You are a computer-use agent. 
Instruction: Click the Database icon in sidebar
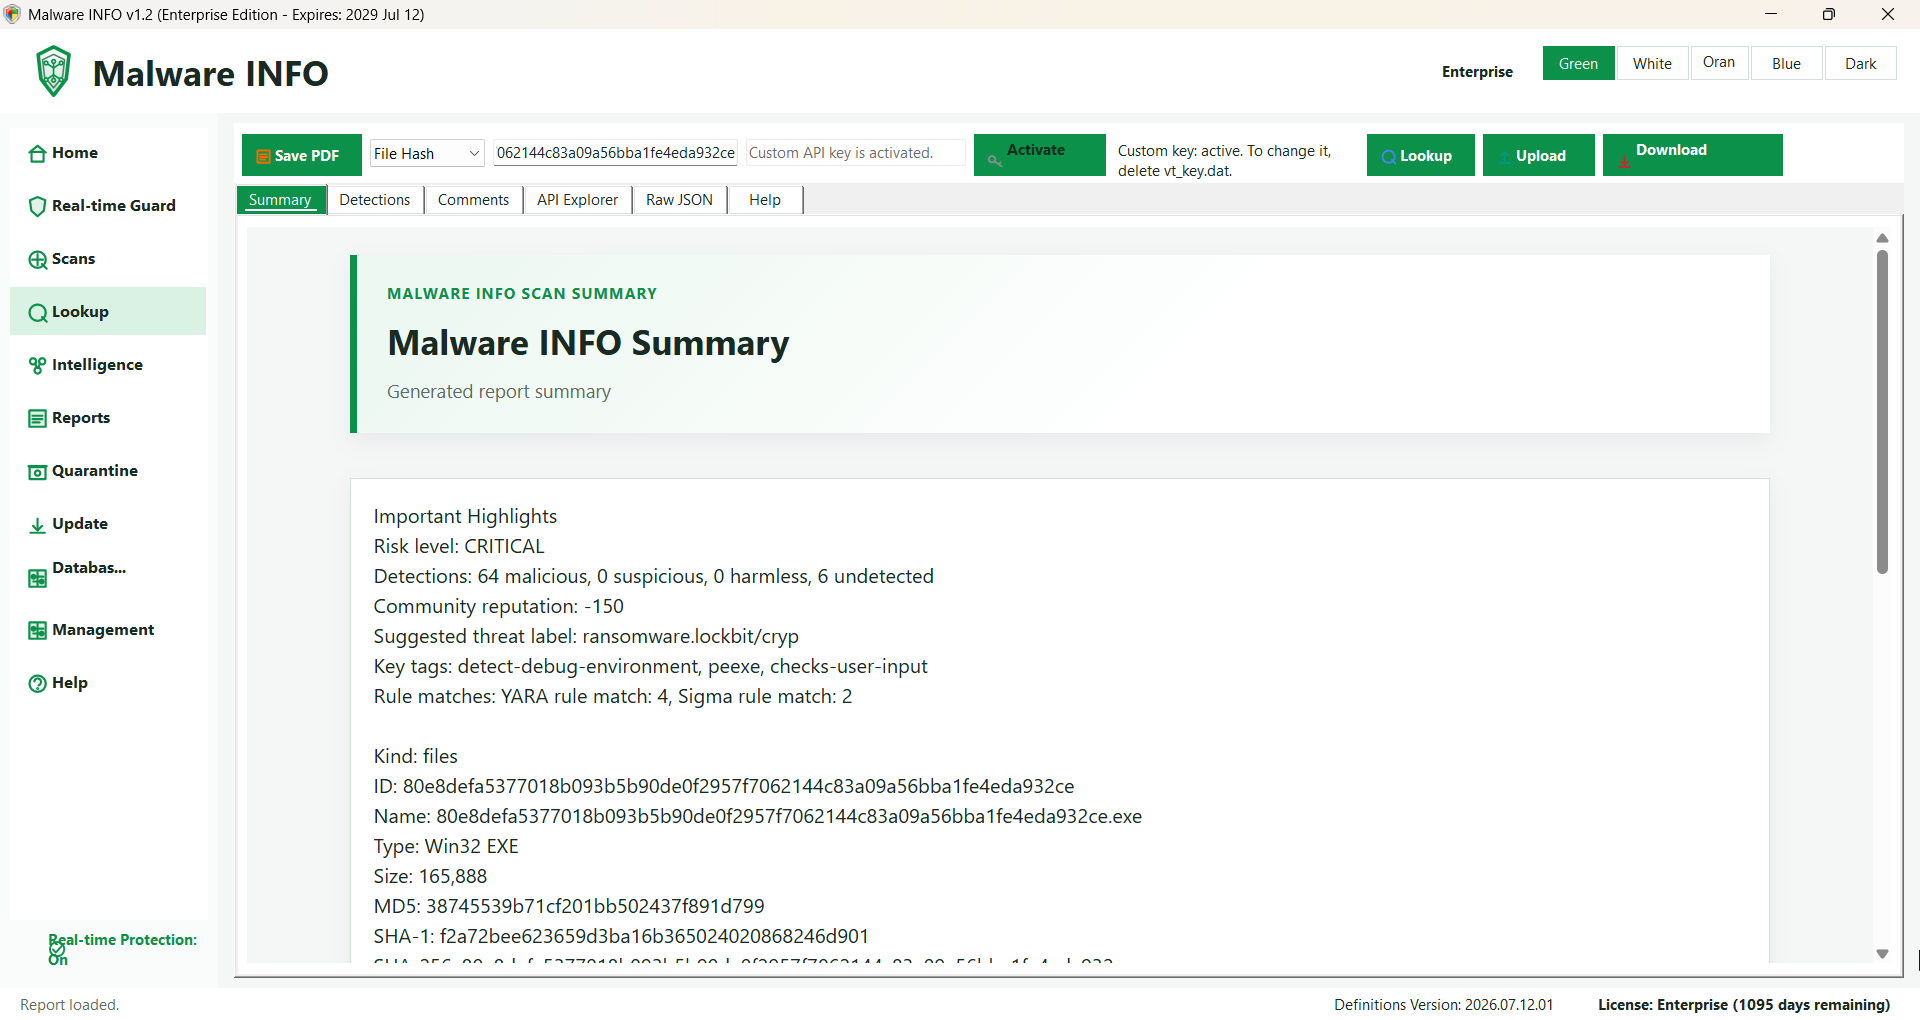[x=37, y=578]
